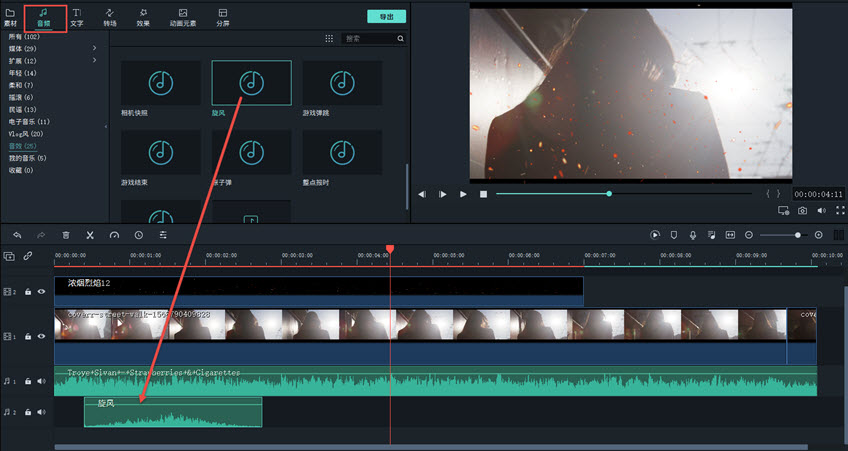
Task: Mute audio track 1 speaker icon
Action: tap(42, 381)
